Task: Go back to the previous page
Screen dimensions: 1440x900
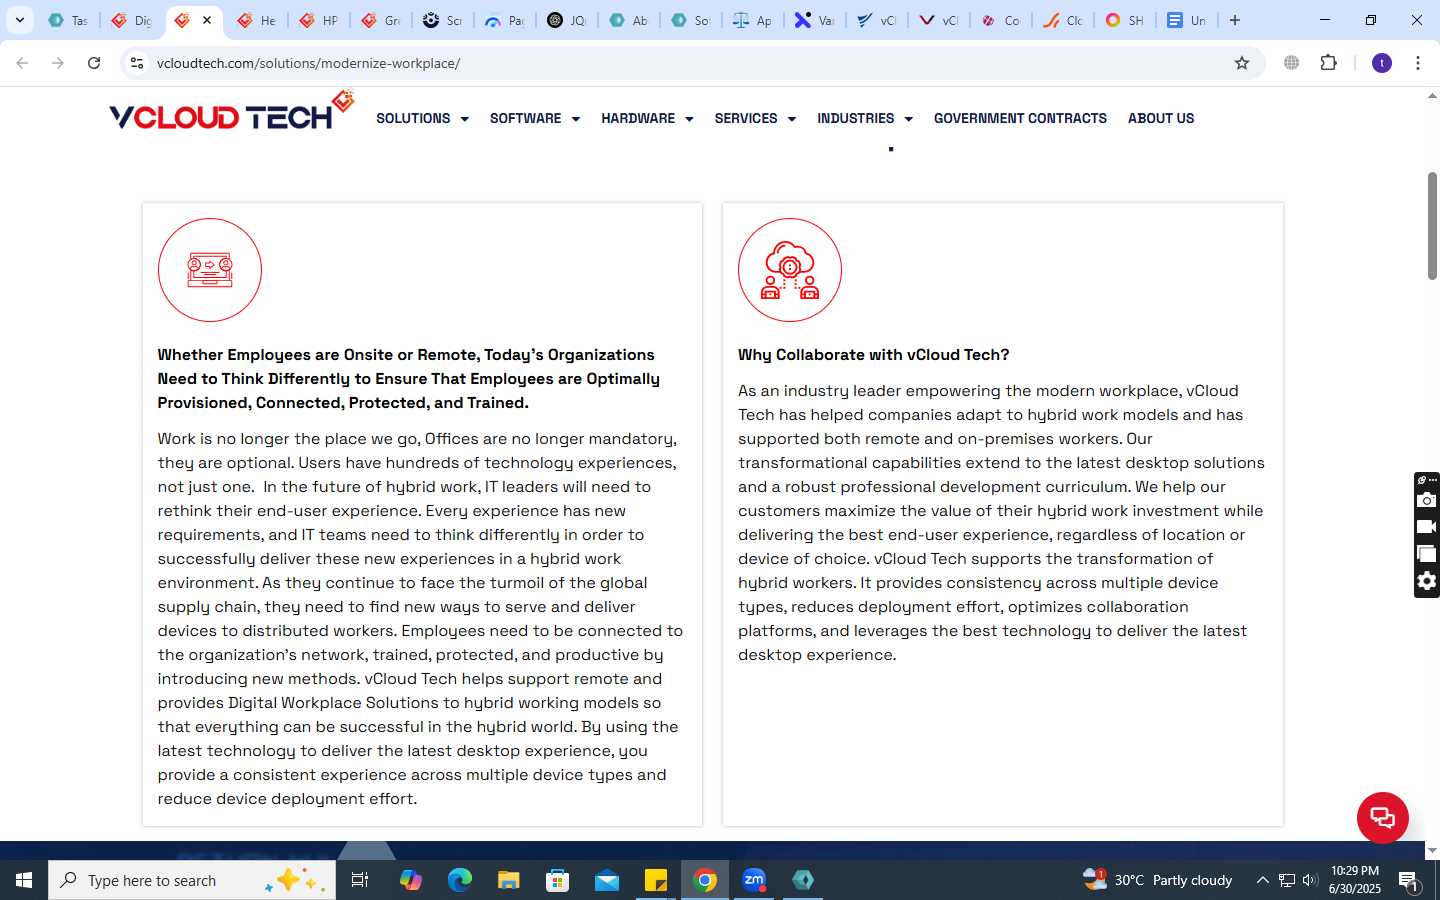Action: click(x=22, y=63)
